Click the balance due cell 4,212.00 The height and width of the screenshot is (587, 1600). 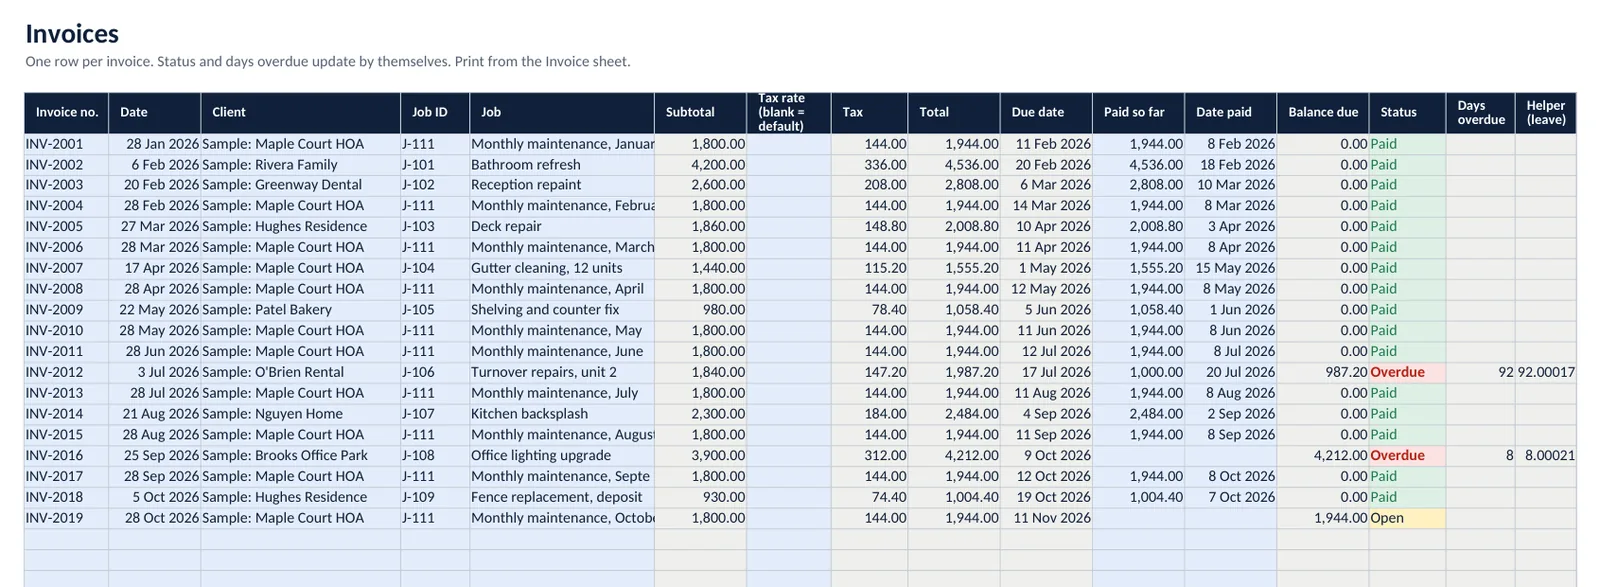click(1323, 456)
